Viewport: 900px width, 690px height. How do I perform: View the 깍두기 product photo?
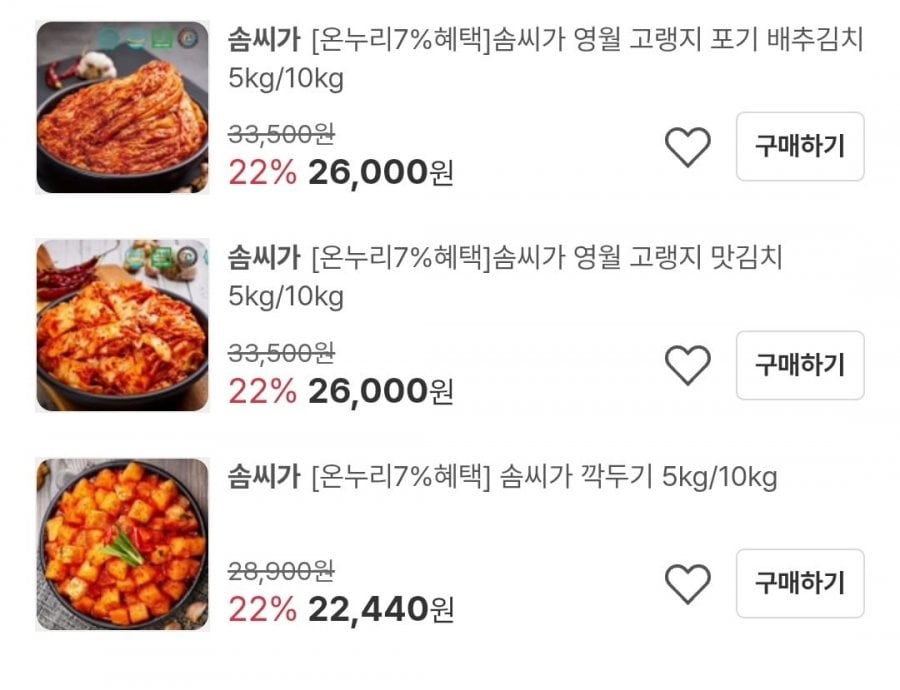[122, 544]
